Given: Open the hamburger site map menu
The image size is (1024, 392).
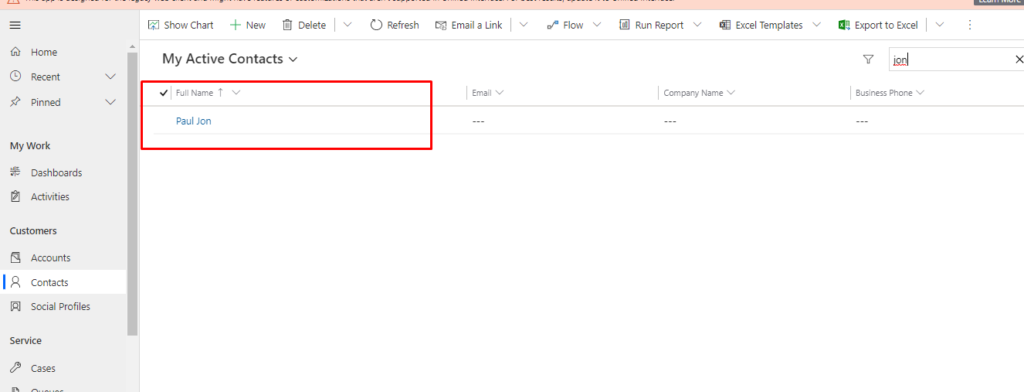Looking at the screenshot, I should [15, 25].
